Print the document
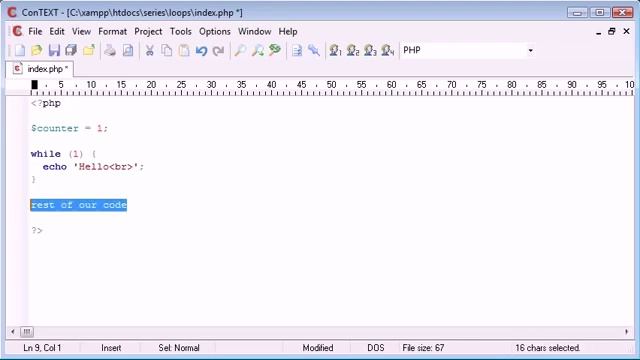 110,51
